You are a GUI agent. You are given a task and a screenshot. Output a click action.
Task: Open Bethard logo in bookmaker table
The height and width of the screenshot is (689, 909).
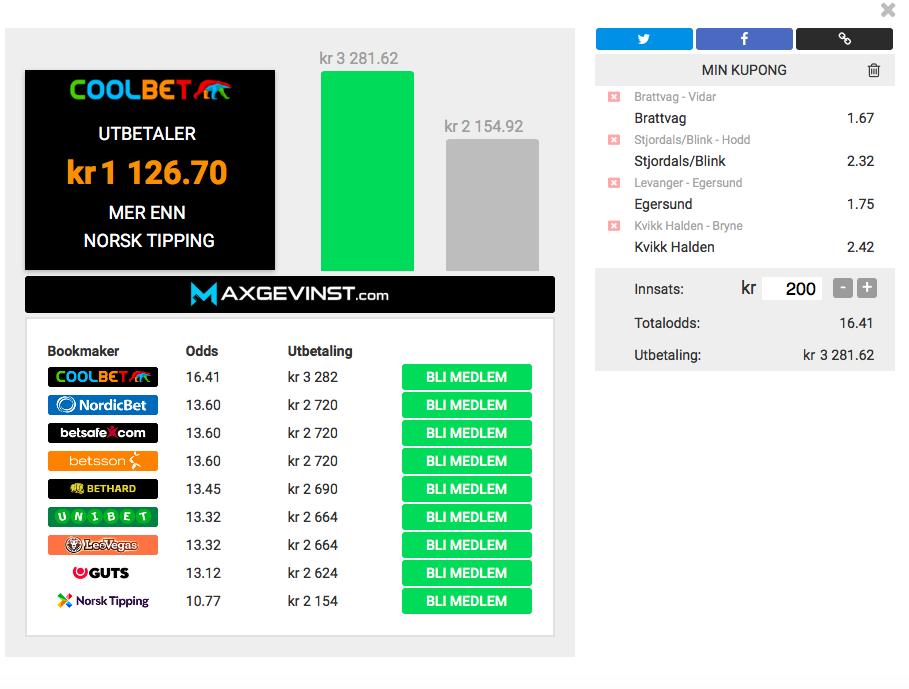click(103, 489)
